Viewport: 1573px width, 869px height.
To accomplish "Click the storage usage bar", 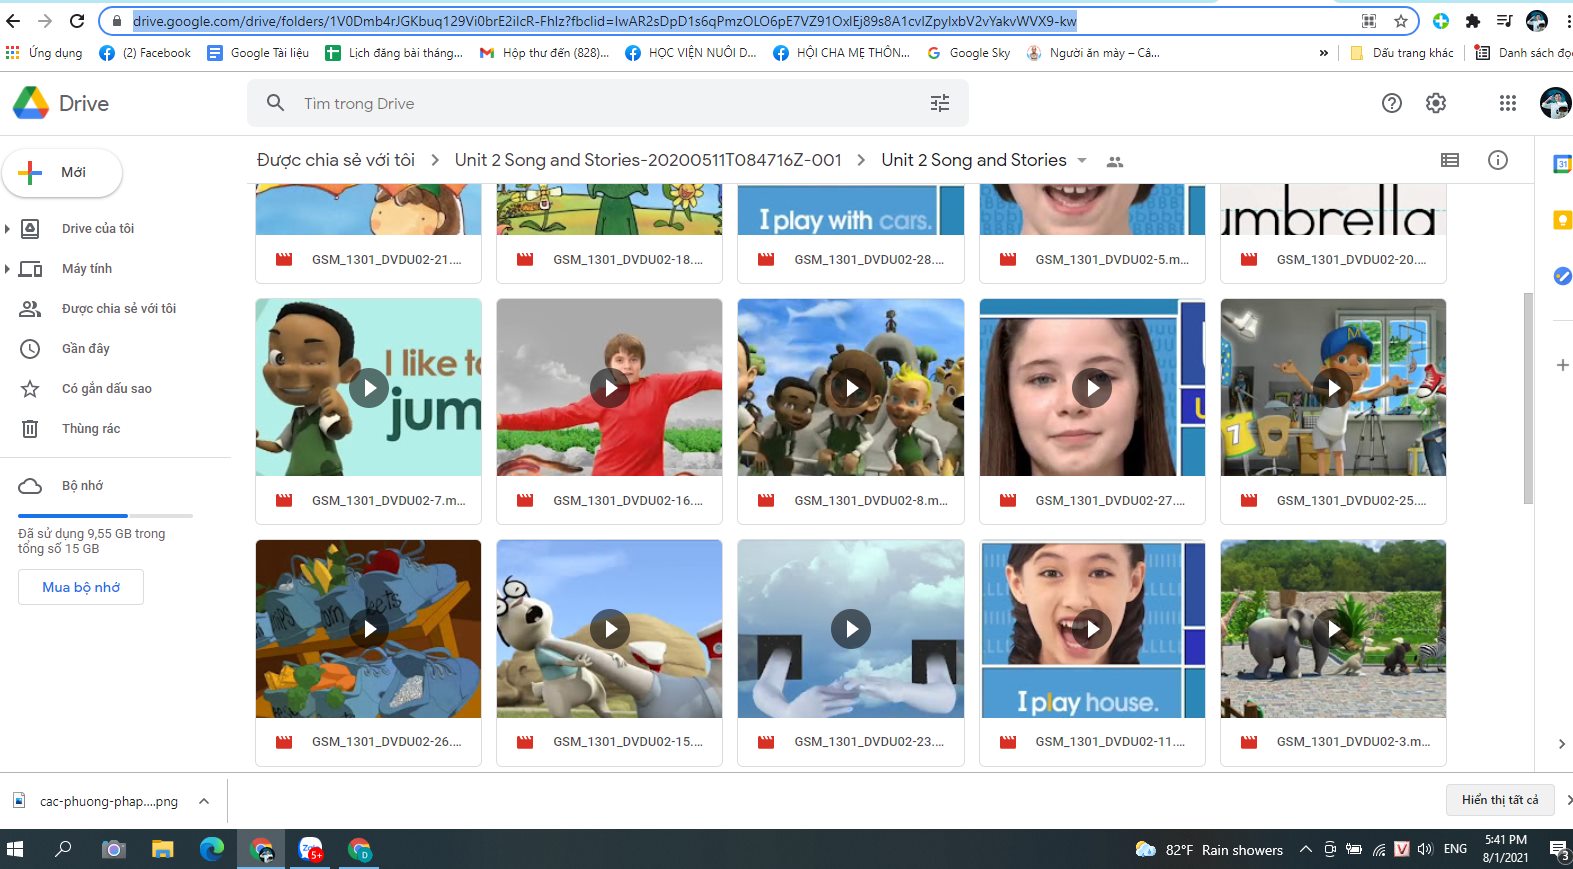I will 105,516.
